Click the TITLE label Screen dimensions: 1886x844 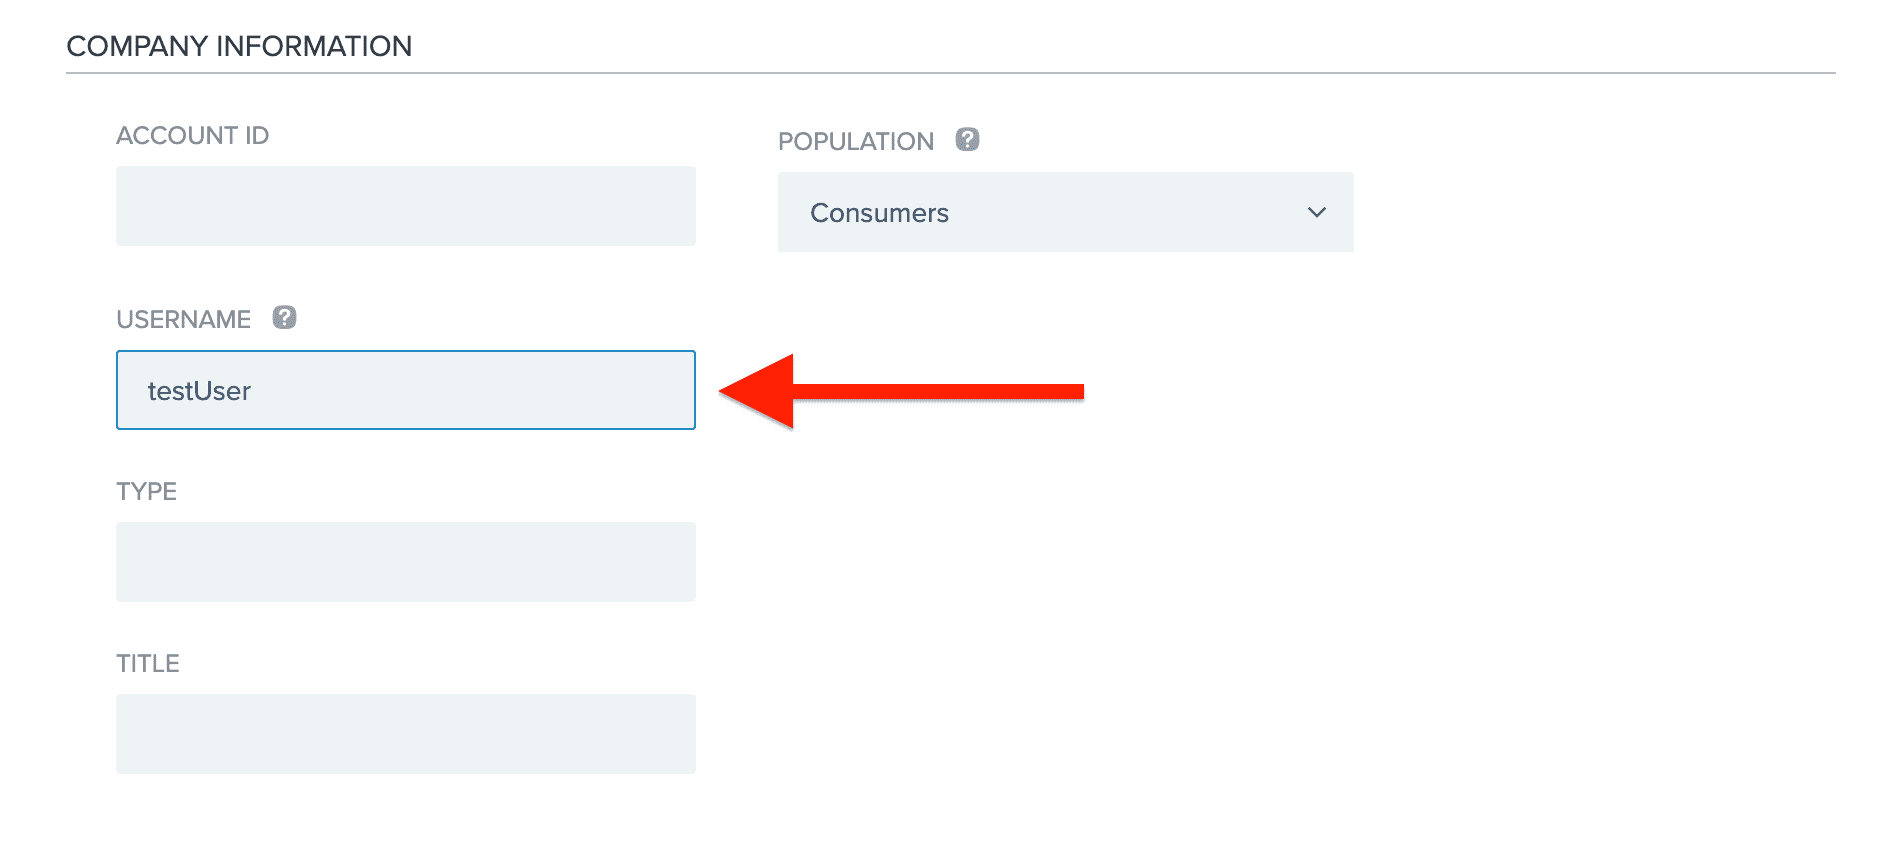[148, 663]
